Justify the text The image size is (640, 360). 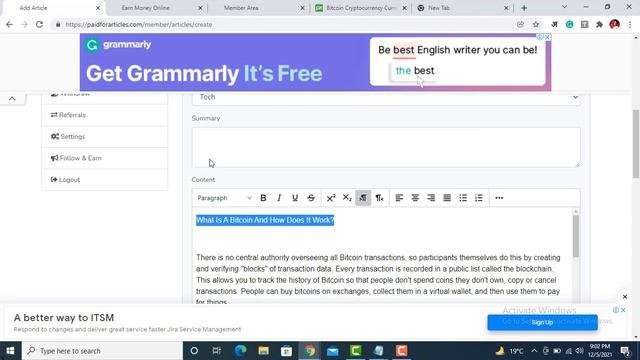click(447, 198)
